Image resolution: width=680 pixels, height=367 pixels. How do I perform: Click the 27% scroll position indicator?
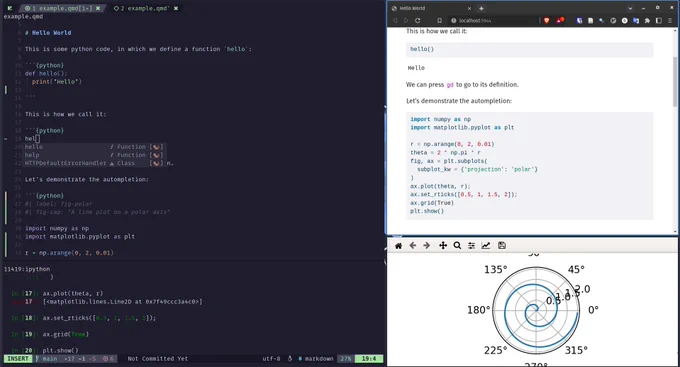coord(346,359)
